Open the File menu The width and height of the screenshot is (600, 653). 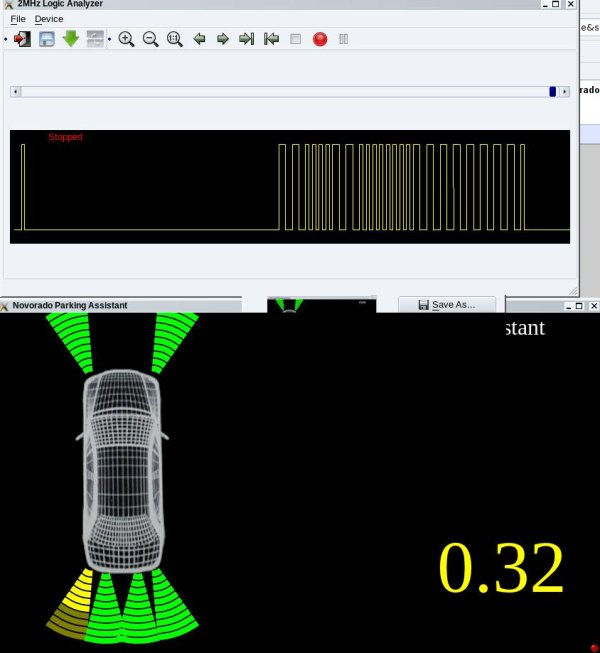[x=18, y=19]
